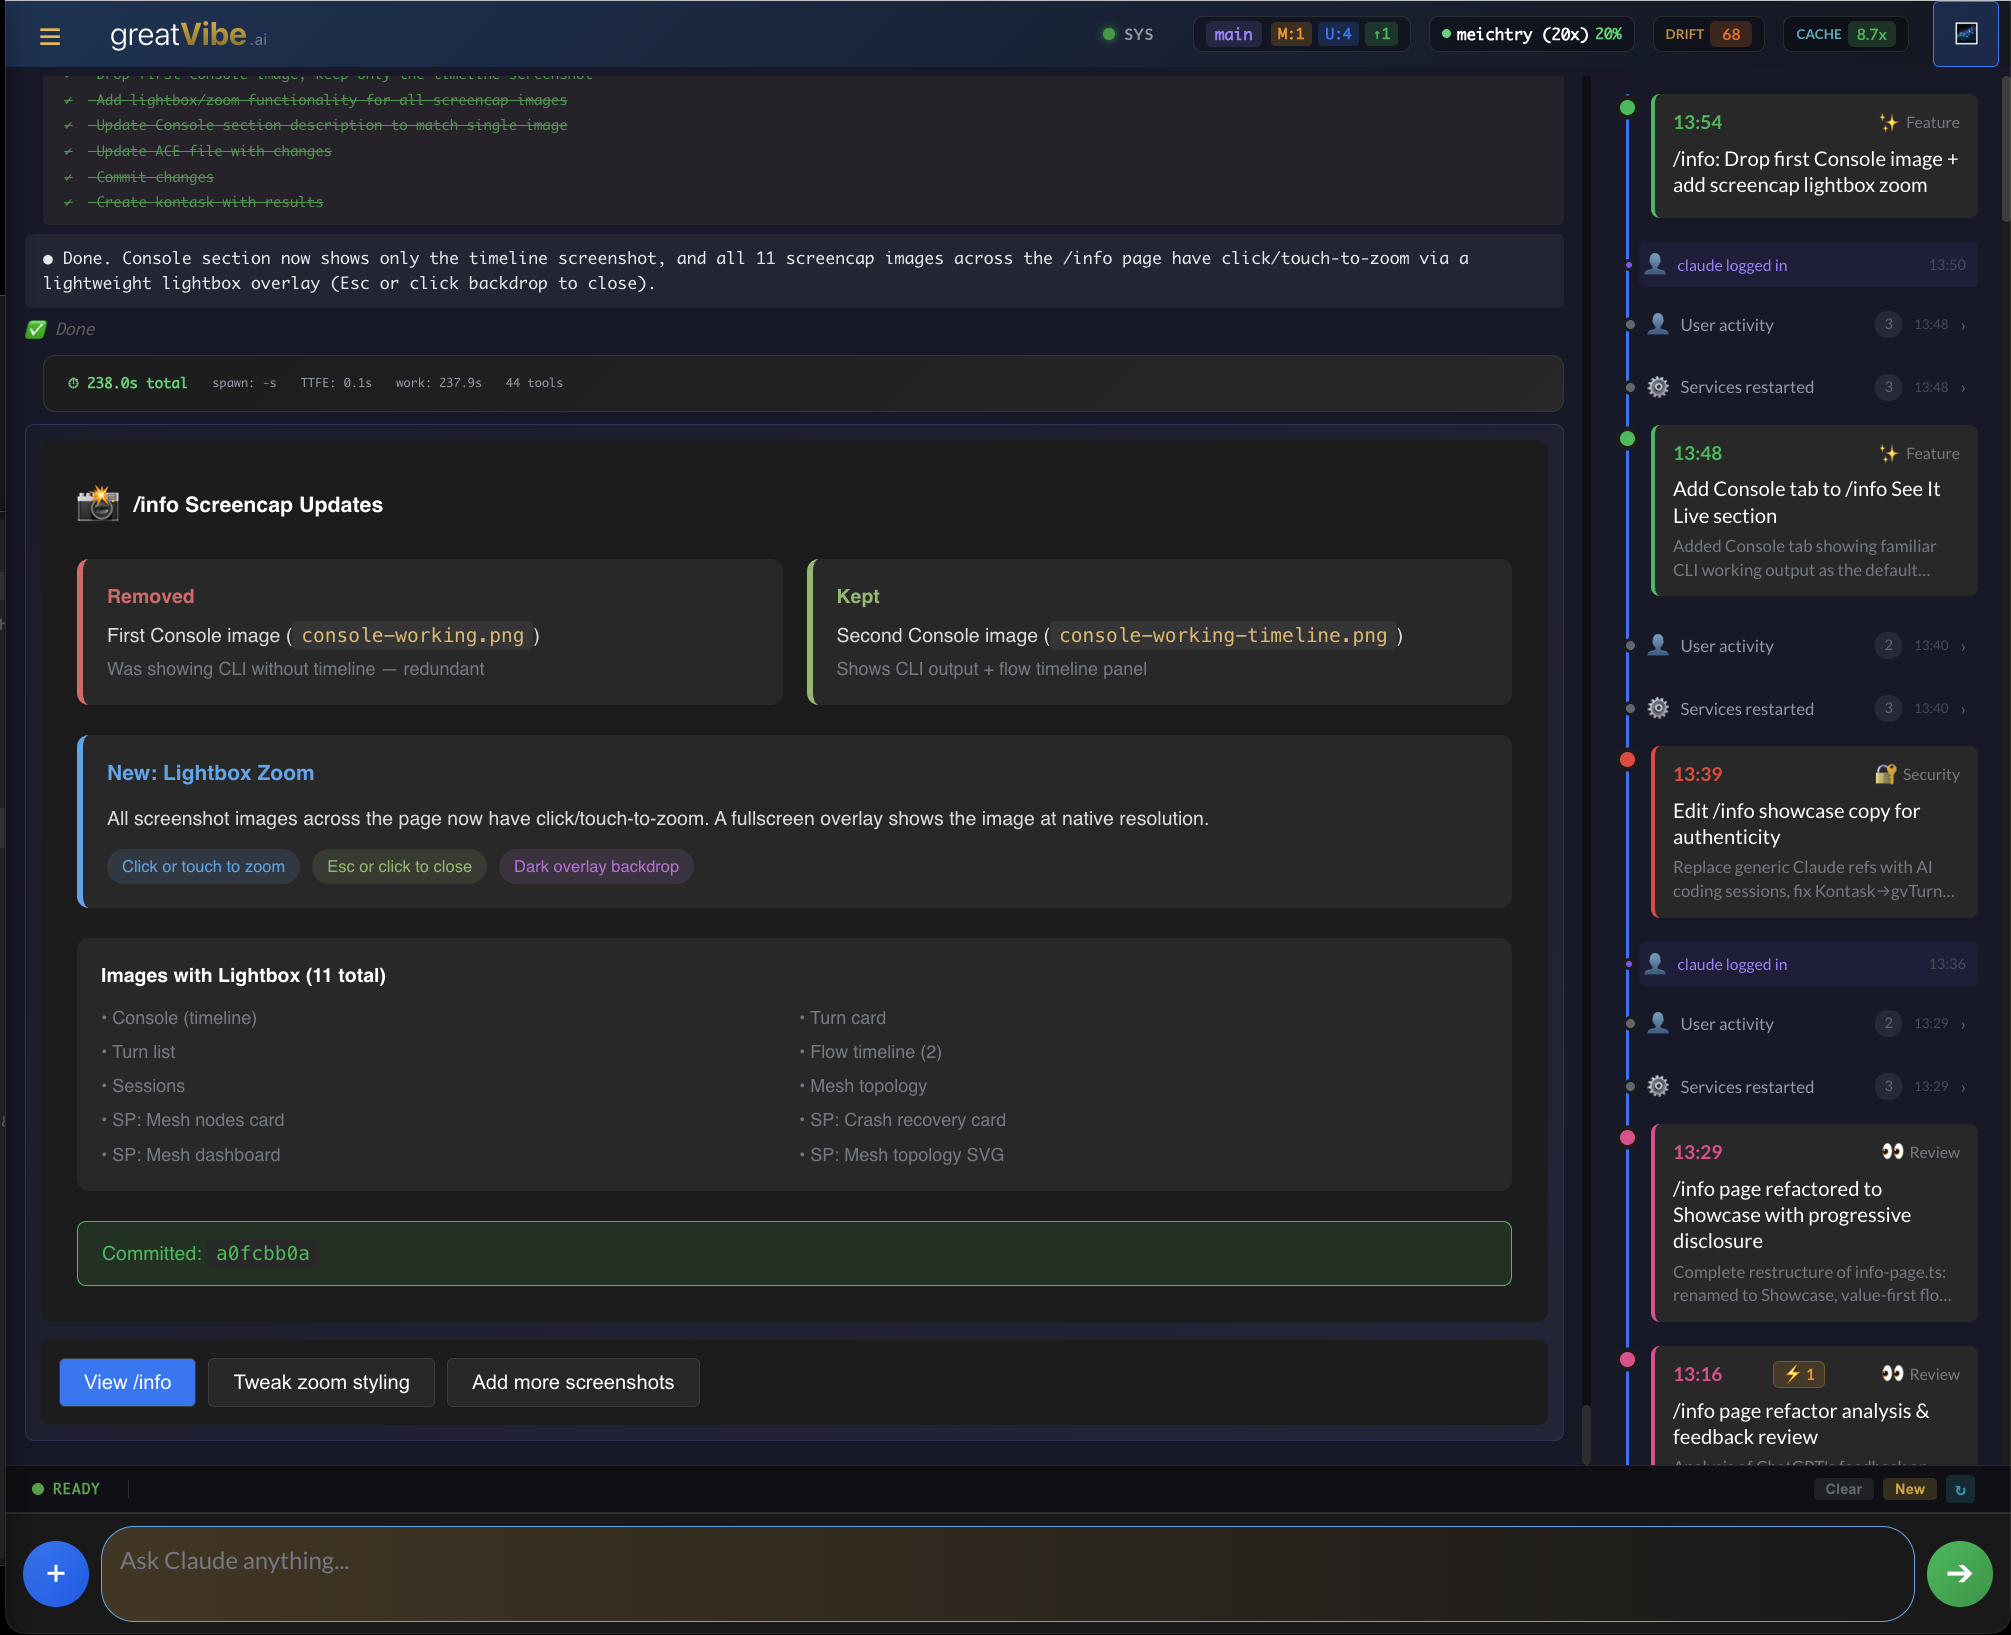Click the gear icon on Services restarted entry
Image resolution: width=2011 pixels, height=1635 pixels.
click(1657, 387)
